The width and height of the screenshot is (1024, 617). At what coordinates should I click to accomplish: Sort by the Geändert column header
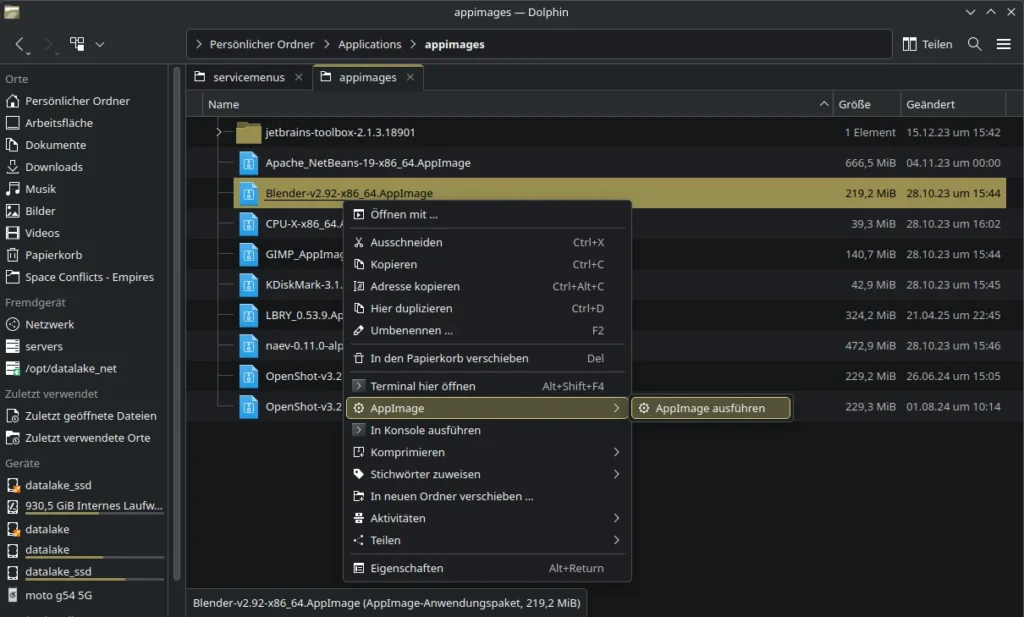(x=953, y=104)
